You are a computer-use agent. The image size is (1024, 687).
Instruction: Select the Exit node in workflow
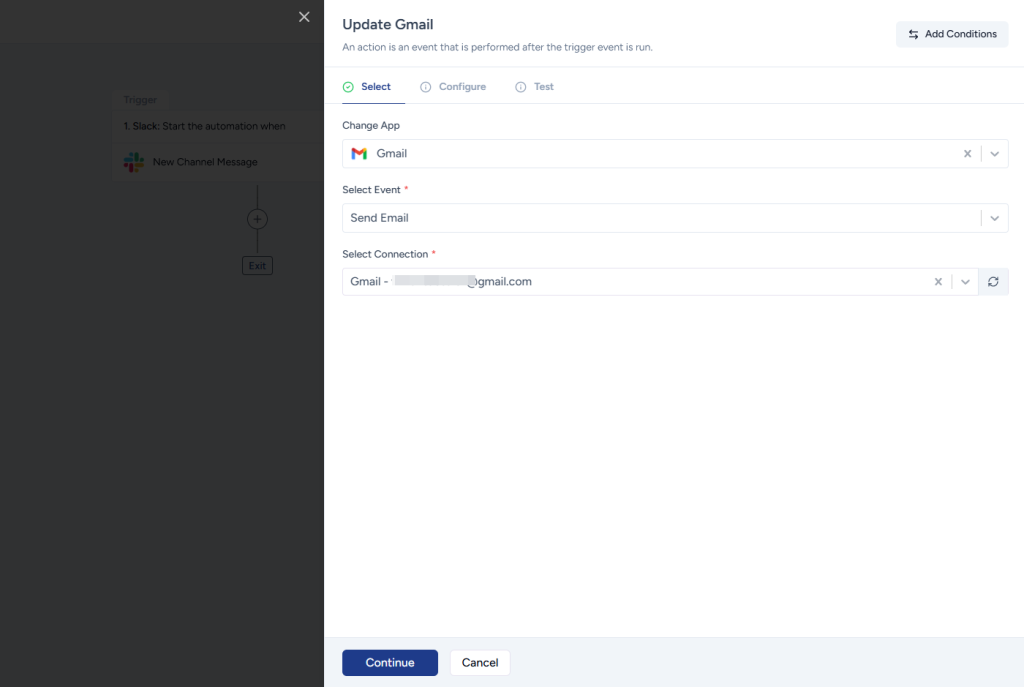[257, 266]
